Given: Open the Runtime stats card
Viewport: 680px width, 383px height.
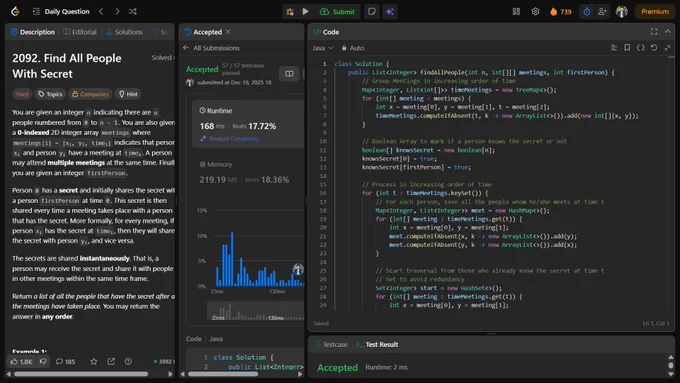Looking at the screenshot, I should [248, 124].
